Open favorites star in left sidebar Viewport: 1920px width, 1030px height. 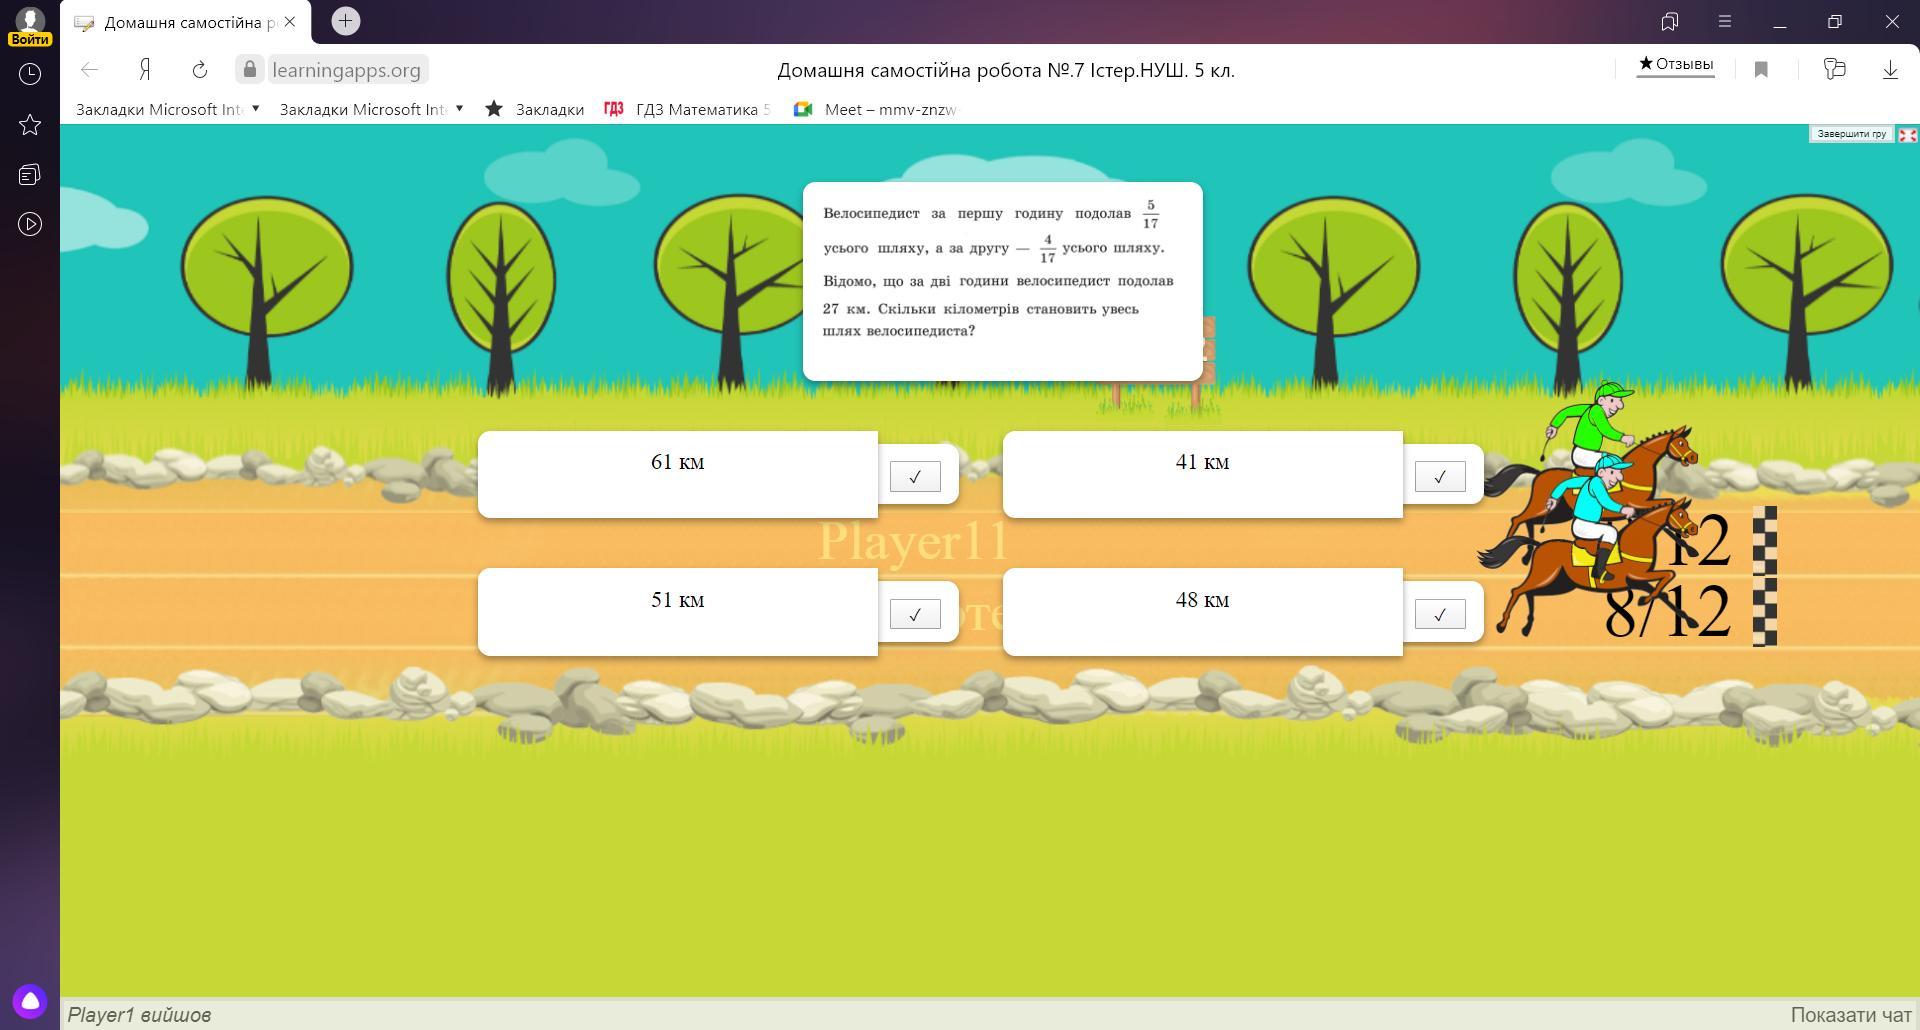30,125
